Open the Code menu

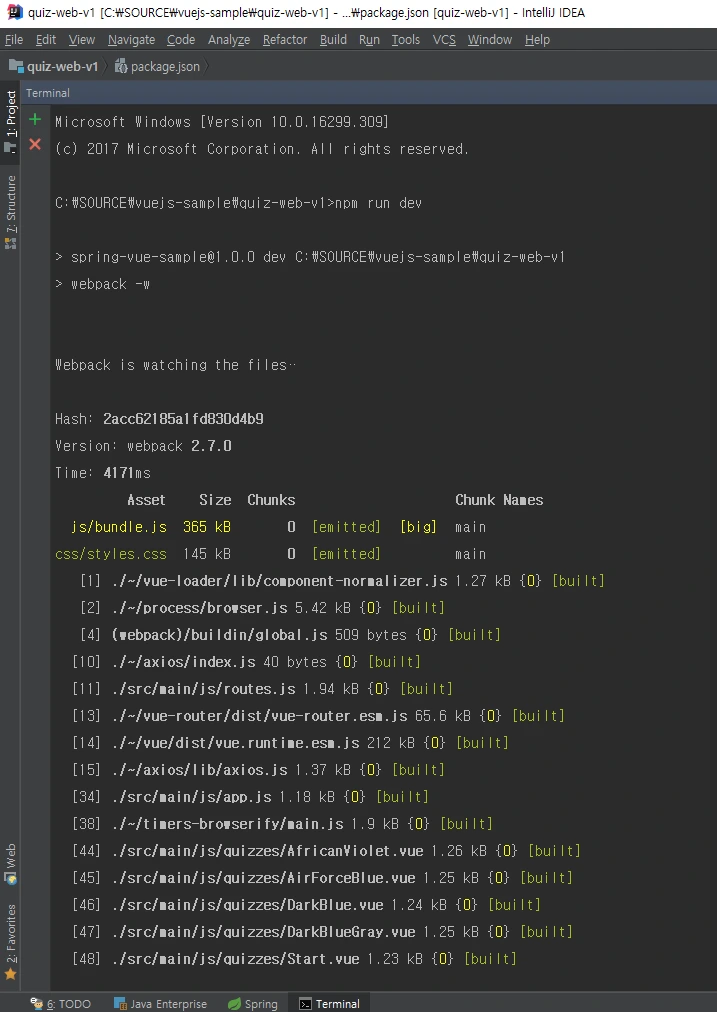pyautogui.click(x=181, y=40)
